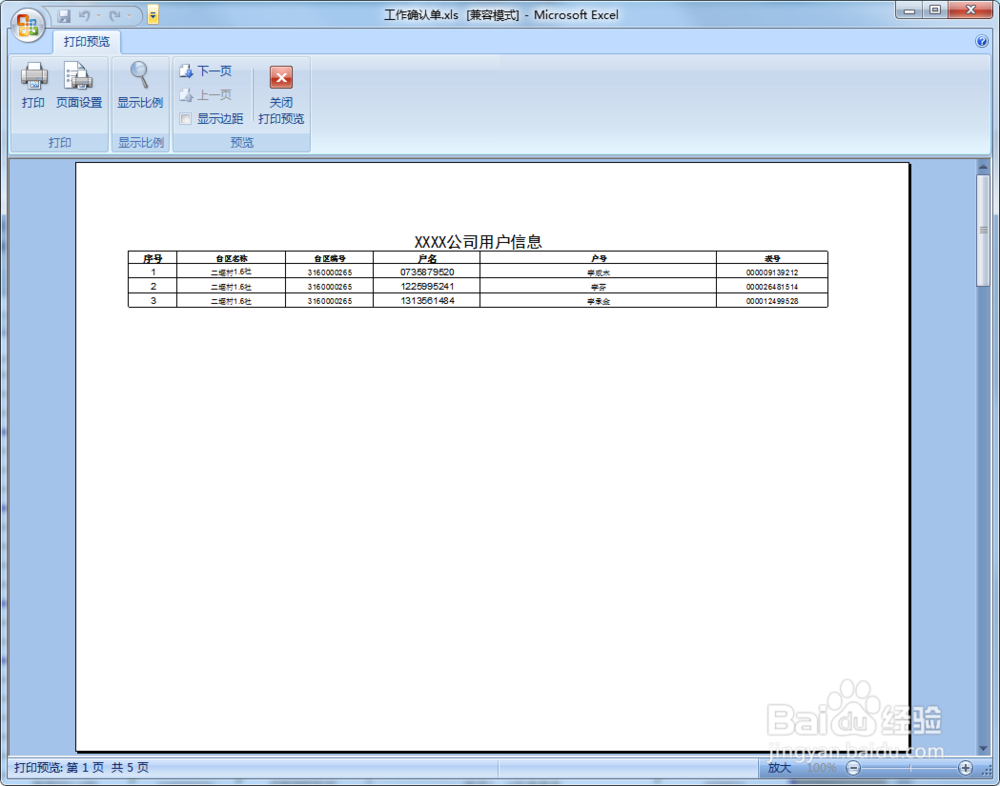Screen dimensions: 1000x786
Task: Click the 显示比例 magnifier icon
Action: (140, 85)
